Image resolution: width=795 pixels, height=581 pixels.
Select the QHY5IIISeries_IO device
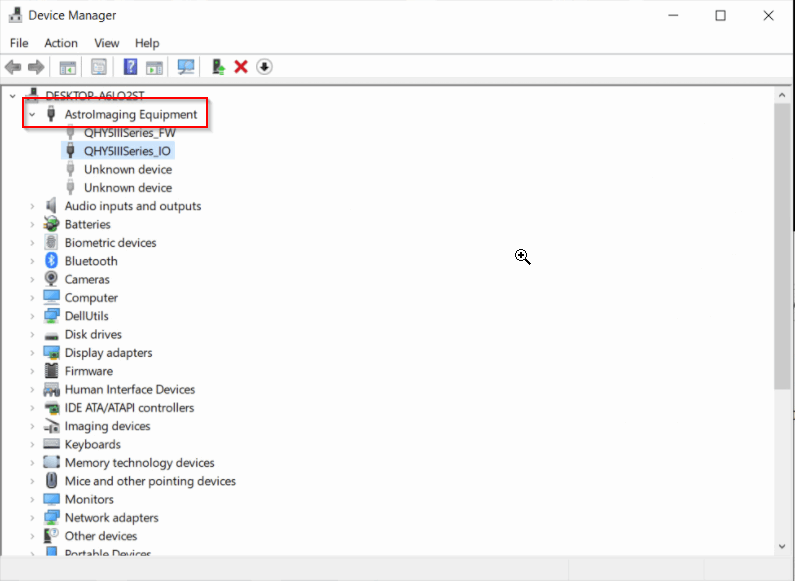127,151
